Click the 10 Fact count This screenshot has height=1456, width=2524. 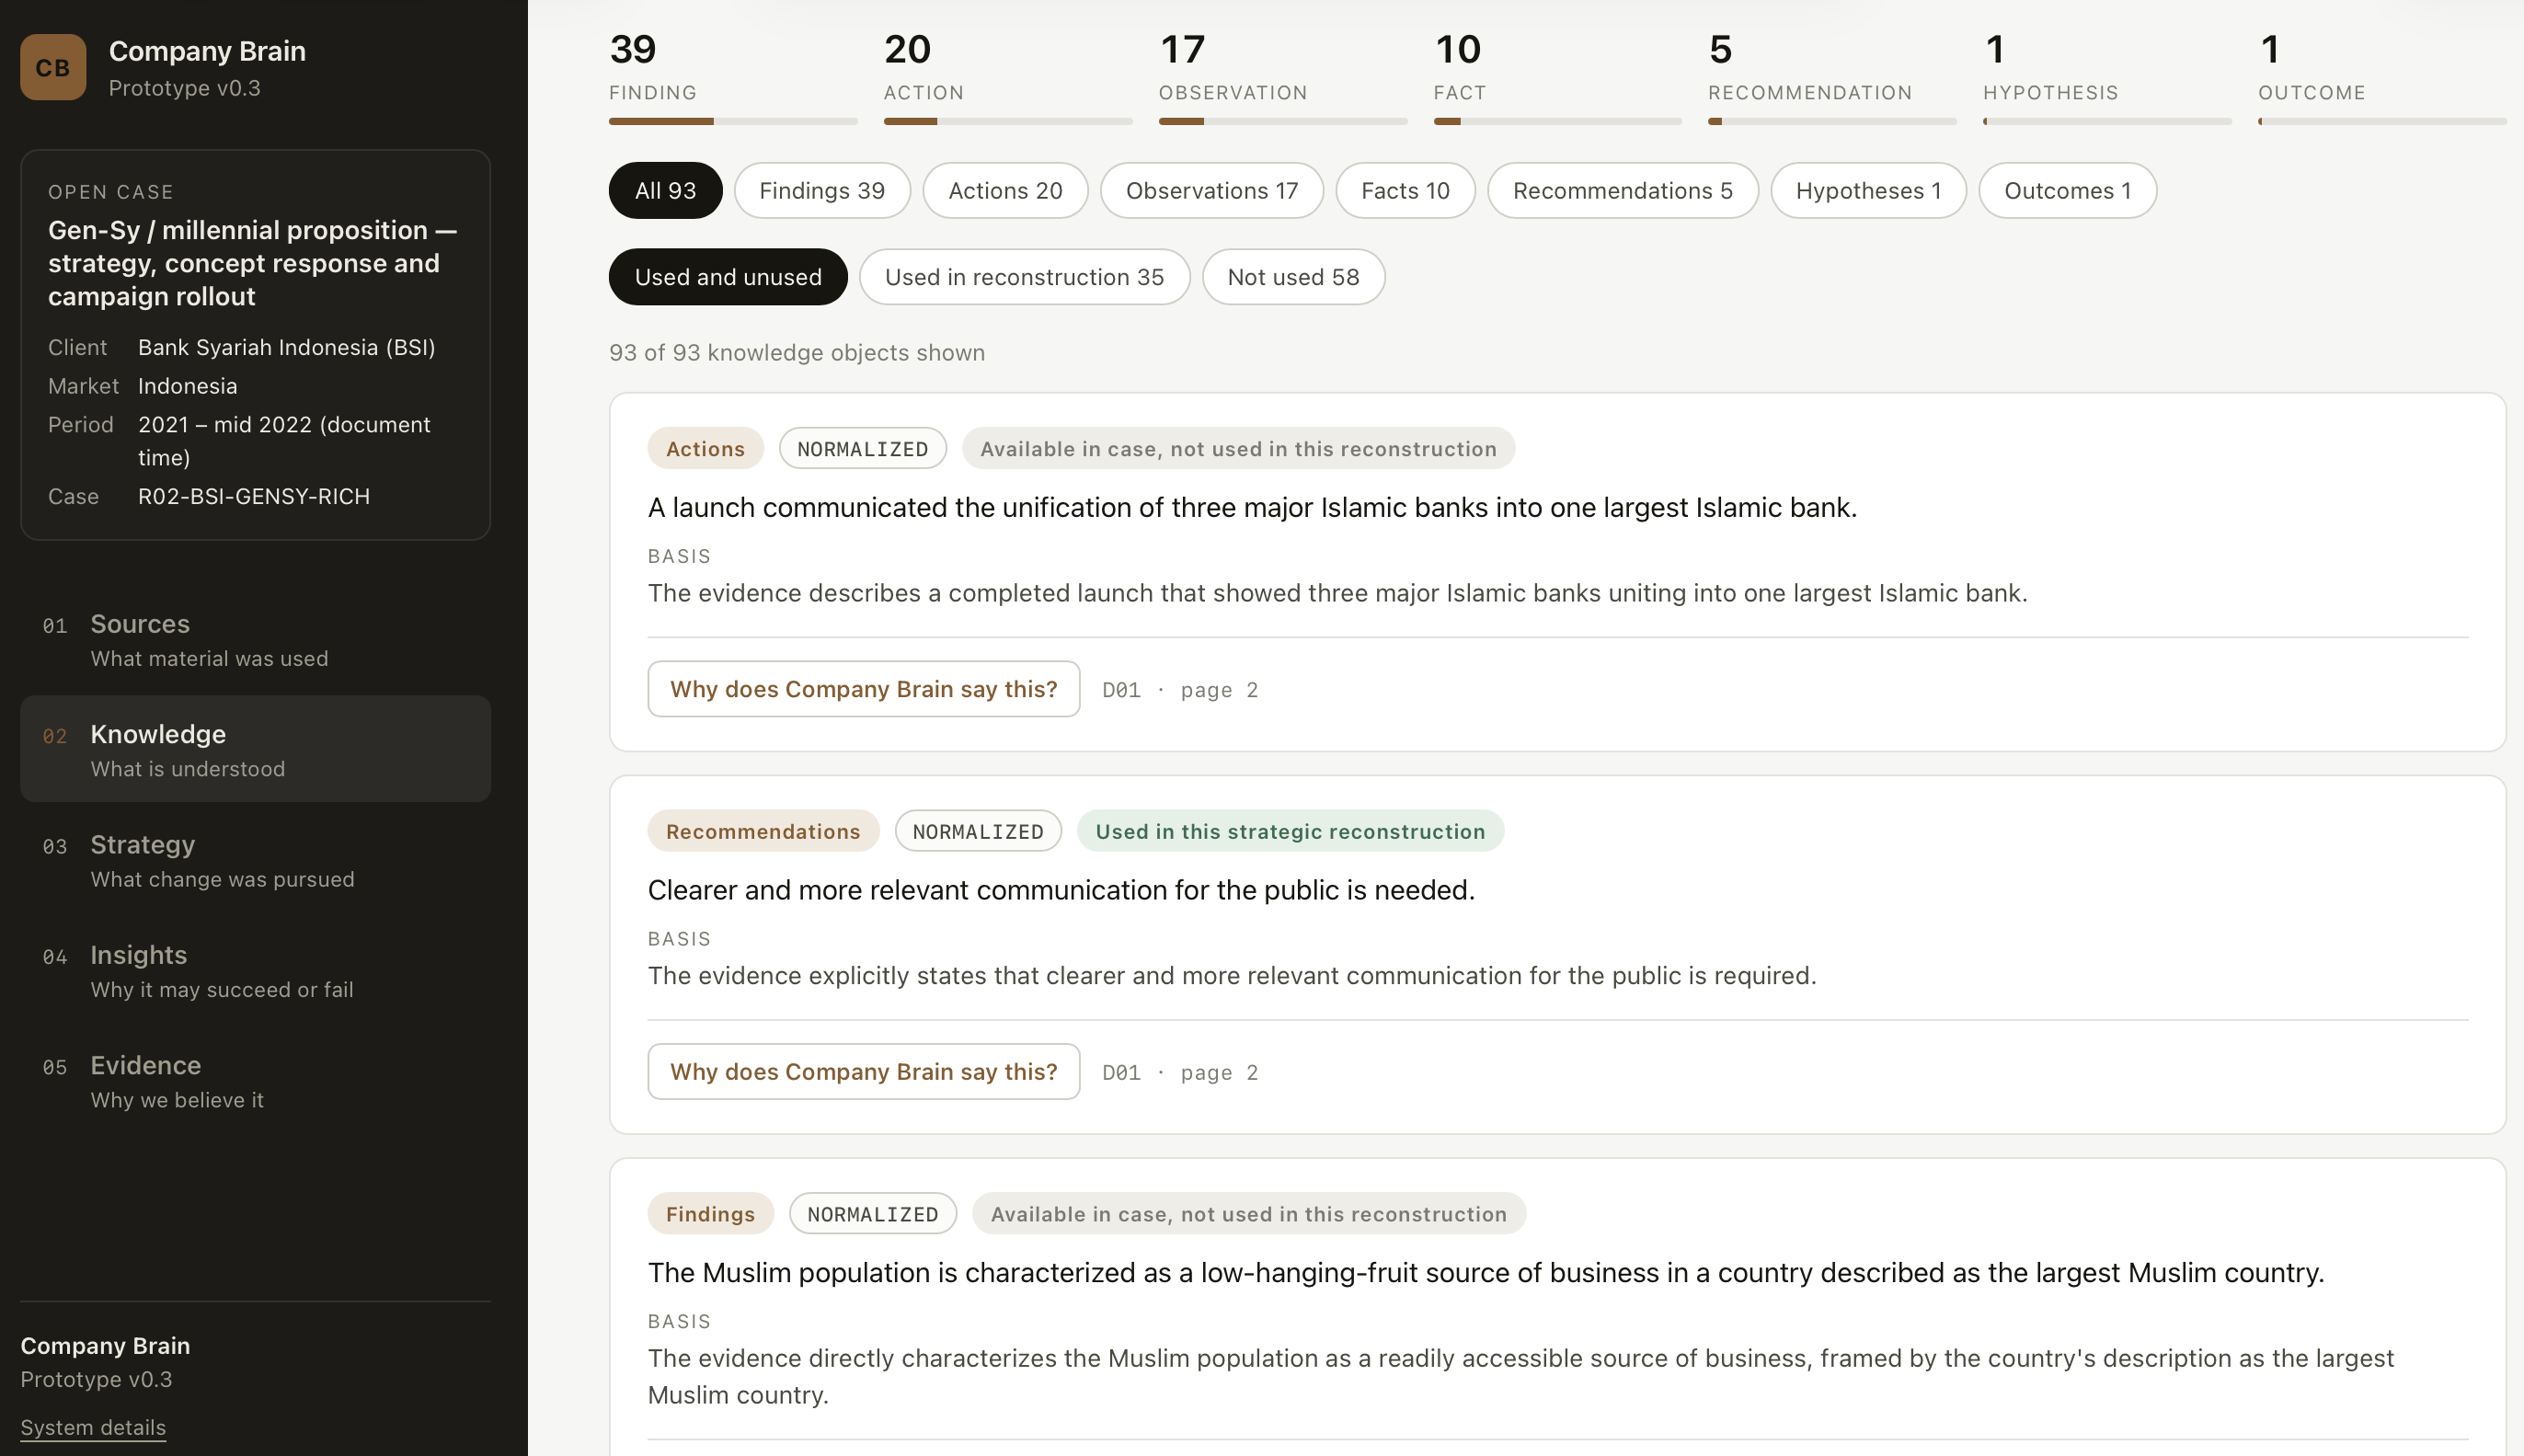(1457, 49)
